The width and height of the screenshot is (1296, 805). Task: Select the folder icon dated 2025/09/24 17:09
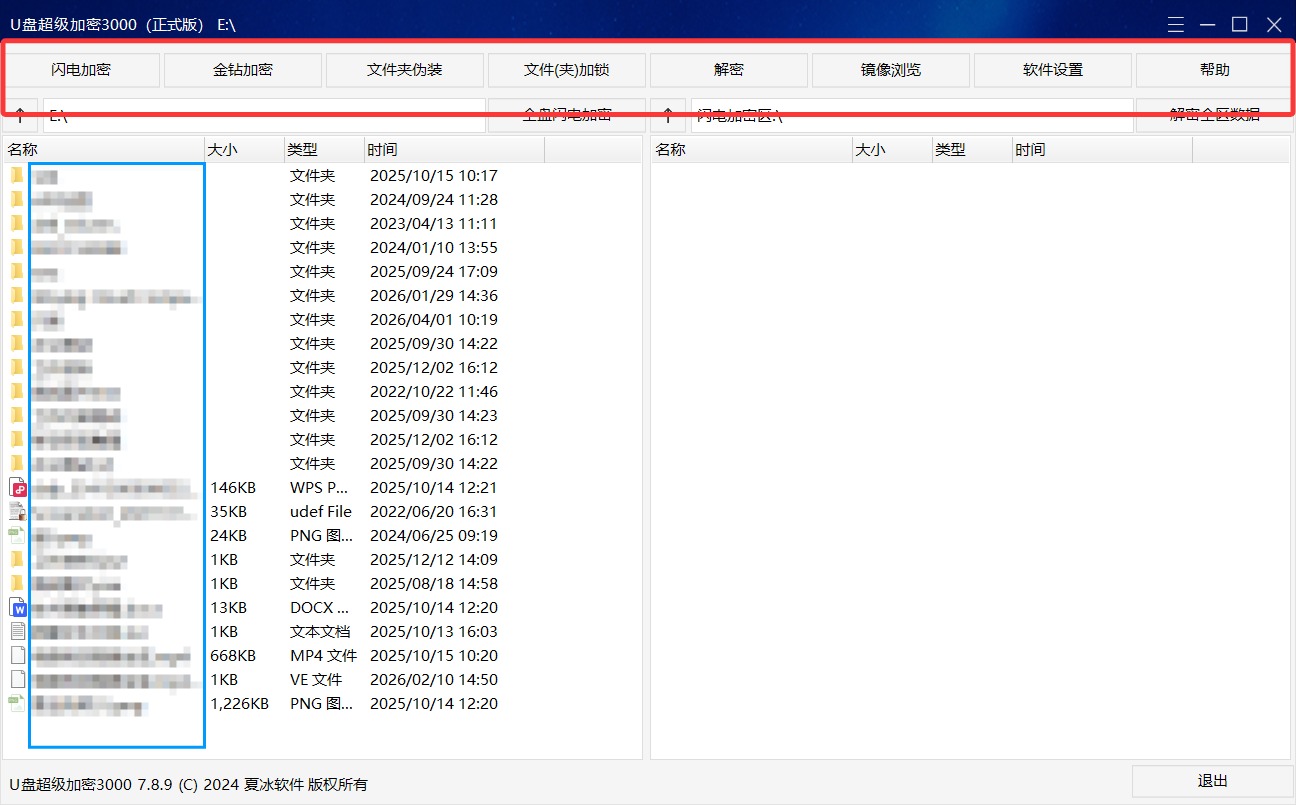(17, 271)
